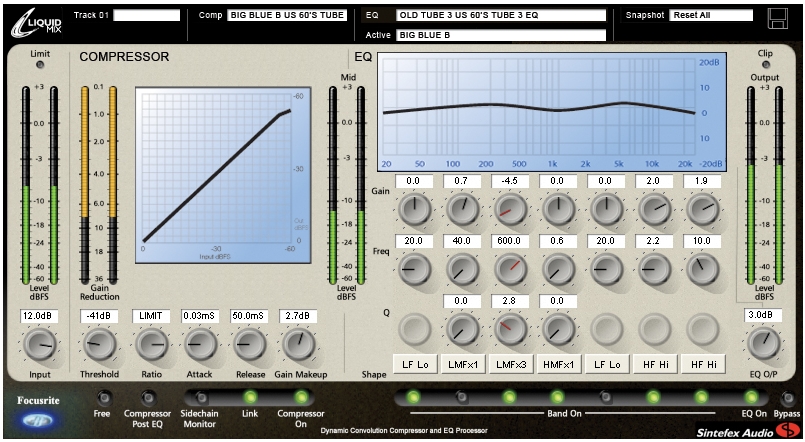
Task: Open the EQ emulation dropdown OLD TUBE 3
Action: pyautogui.click(x=501, y=15)
